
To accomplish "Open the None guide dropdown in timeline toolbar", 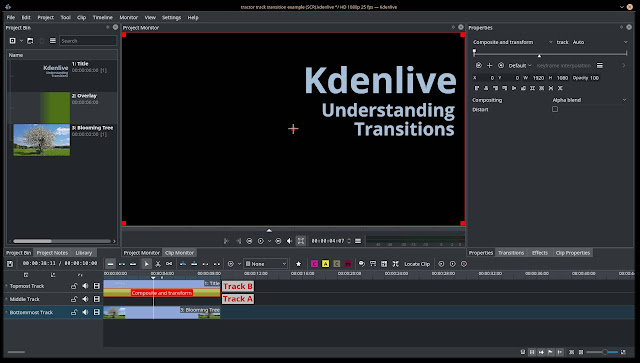I will pyautogui.click(x=266, y=264).
